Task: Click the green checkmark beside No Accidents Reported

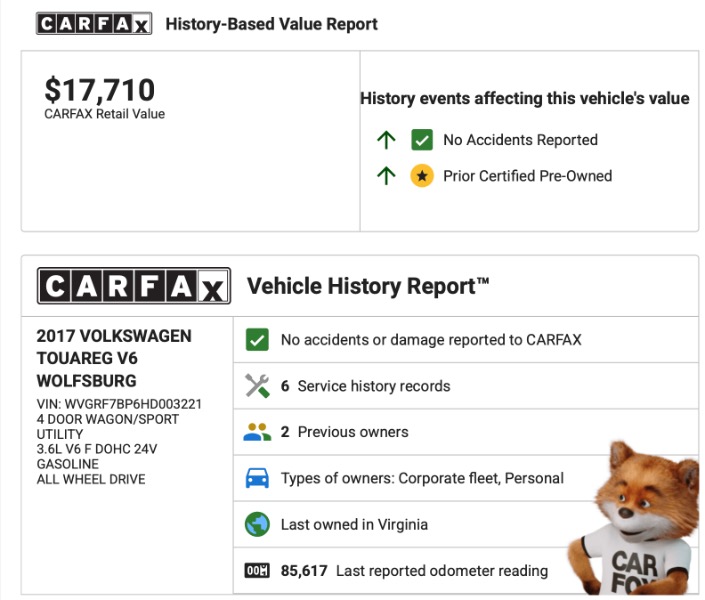Action: click(x=422, y=140)
